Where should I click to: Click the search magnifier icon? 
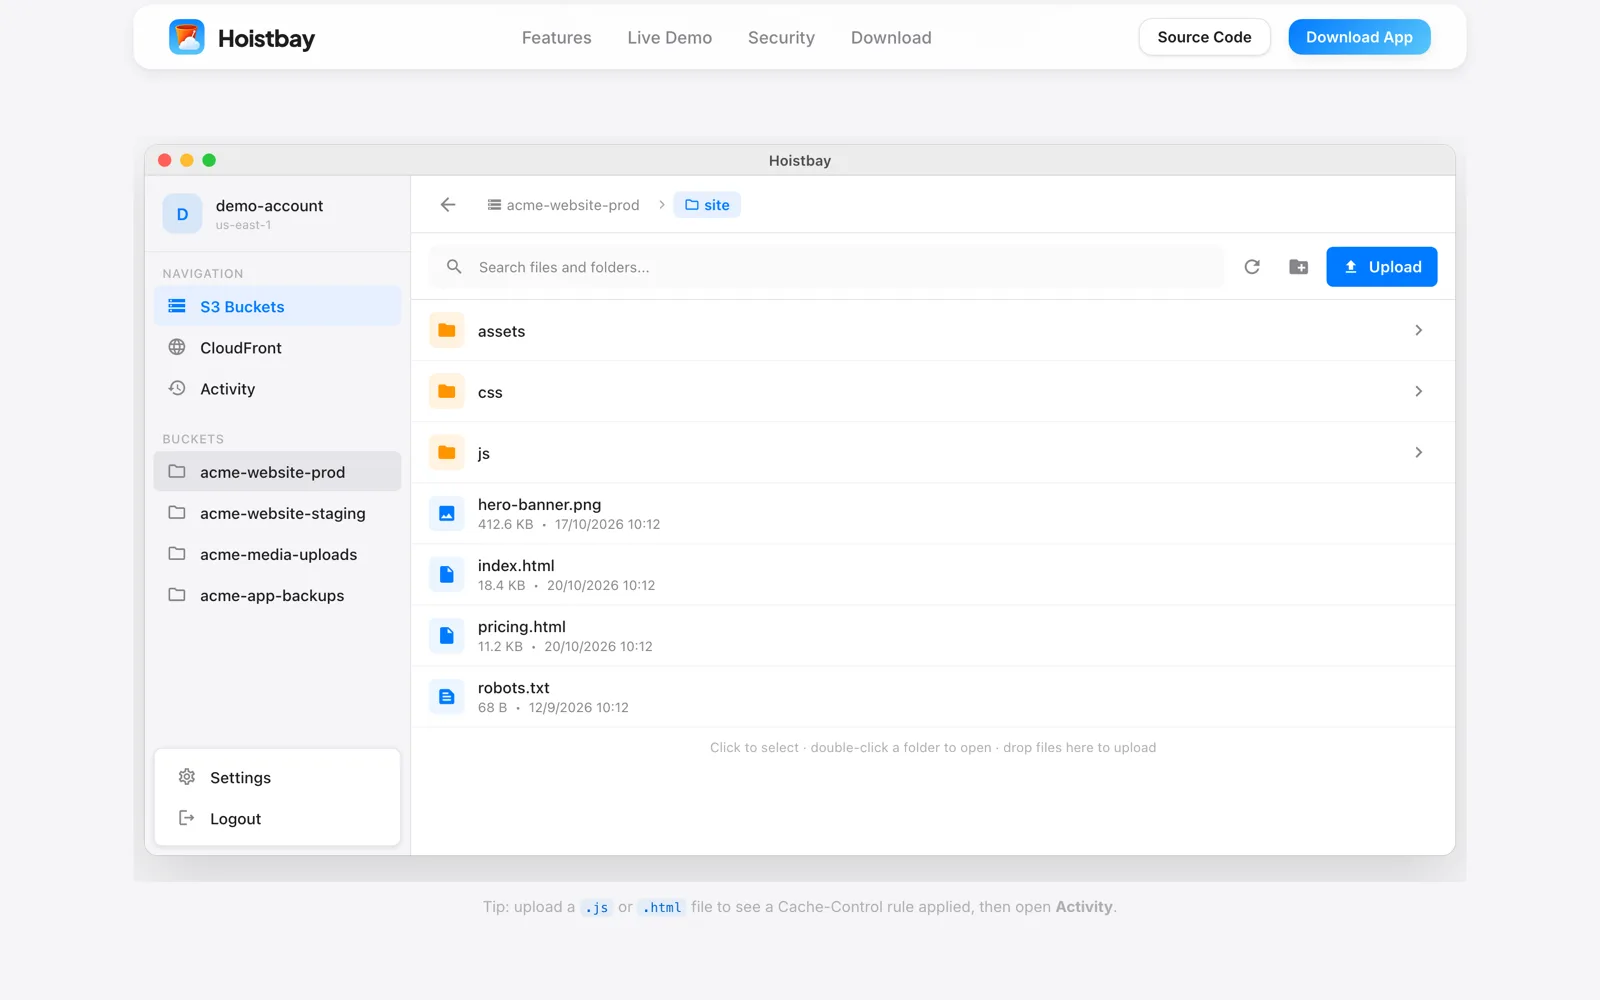tap(454, 267)
